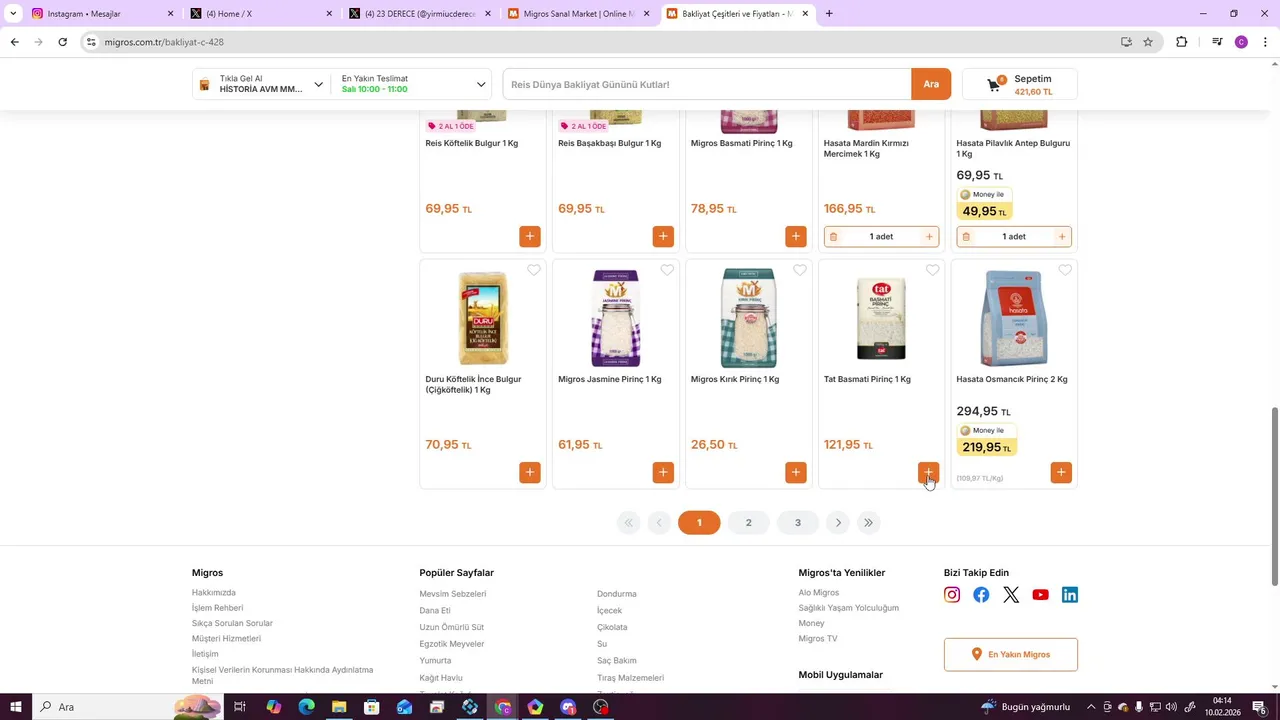Open weather widget Bugün yağmurlu
The width and height of the screenshot is (1280, 720).
[x=1026, y=707]
